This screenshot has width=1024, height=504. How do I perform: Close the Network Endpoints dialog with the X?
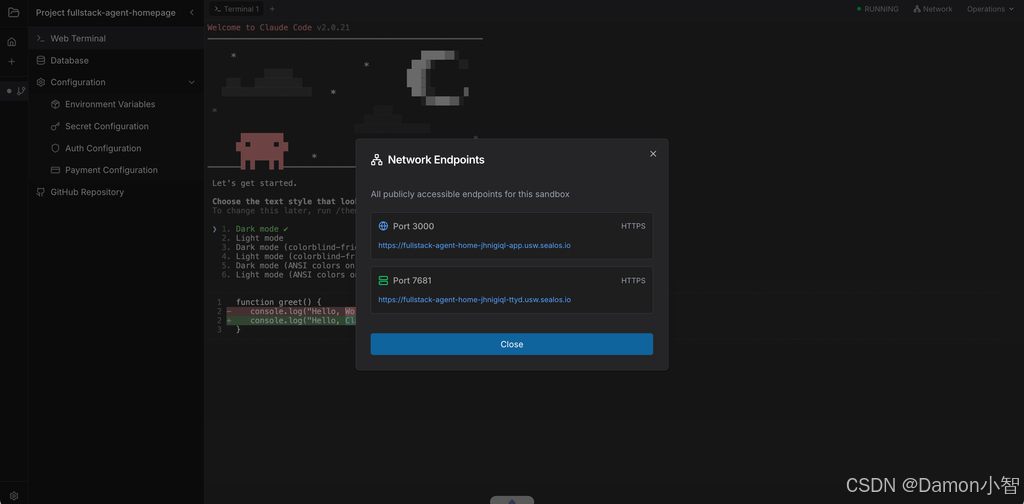(x=653, y=154)
